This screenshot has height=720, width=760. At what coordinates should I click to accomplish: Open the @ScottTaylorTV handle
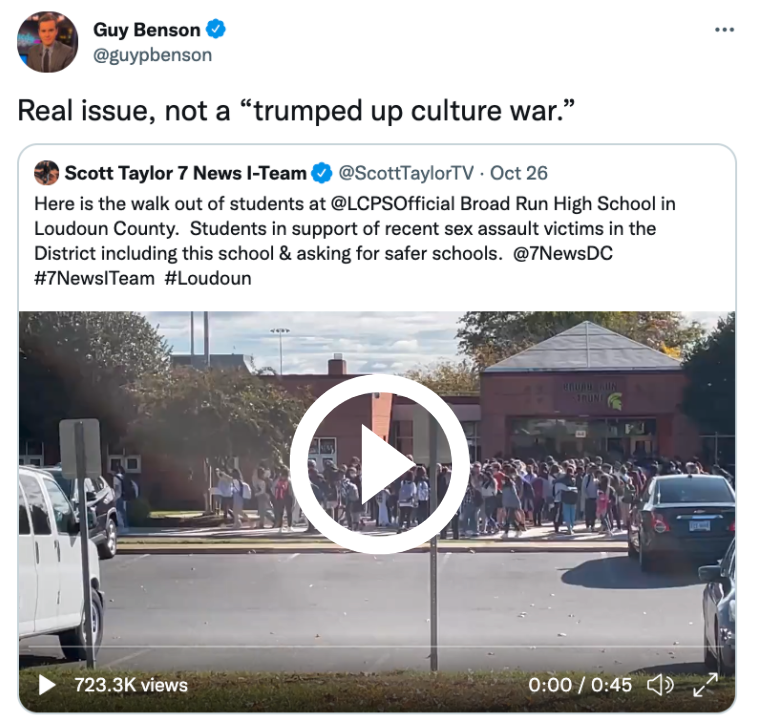406,173
